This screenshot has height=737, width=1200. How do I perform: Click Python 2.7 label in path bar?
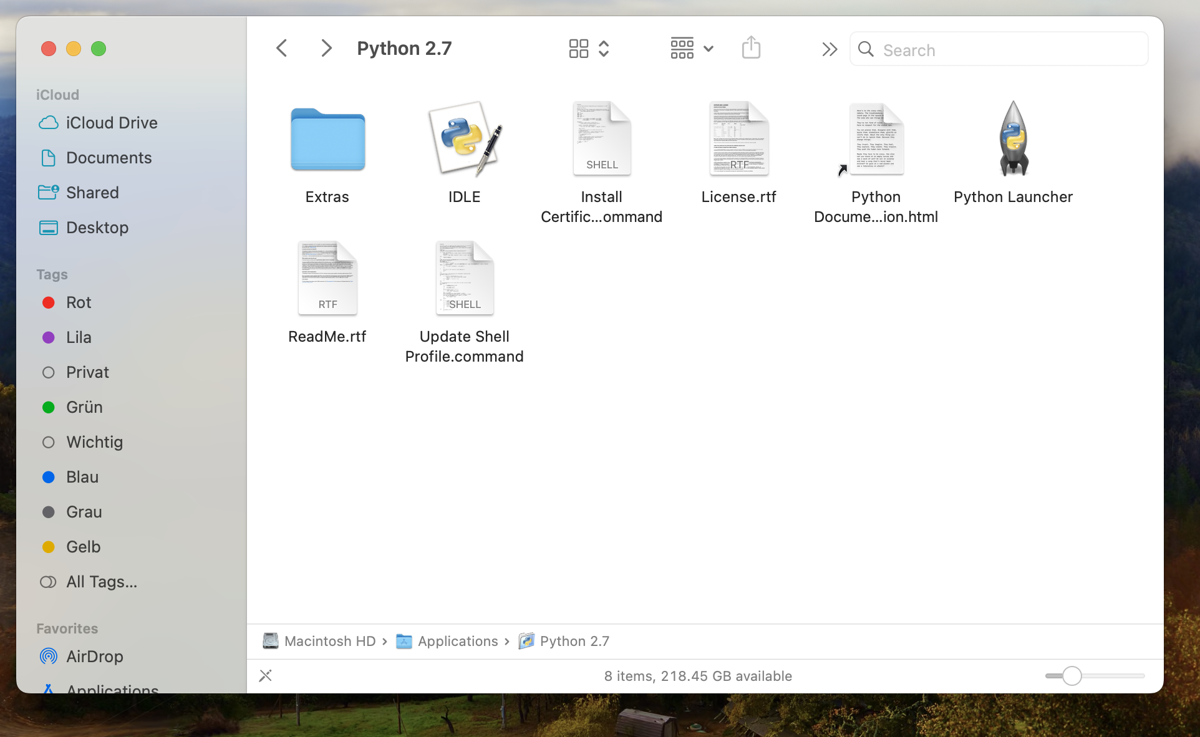(575, 641)
